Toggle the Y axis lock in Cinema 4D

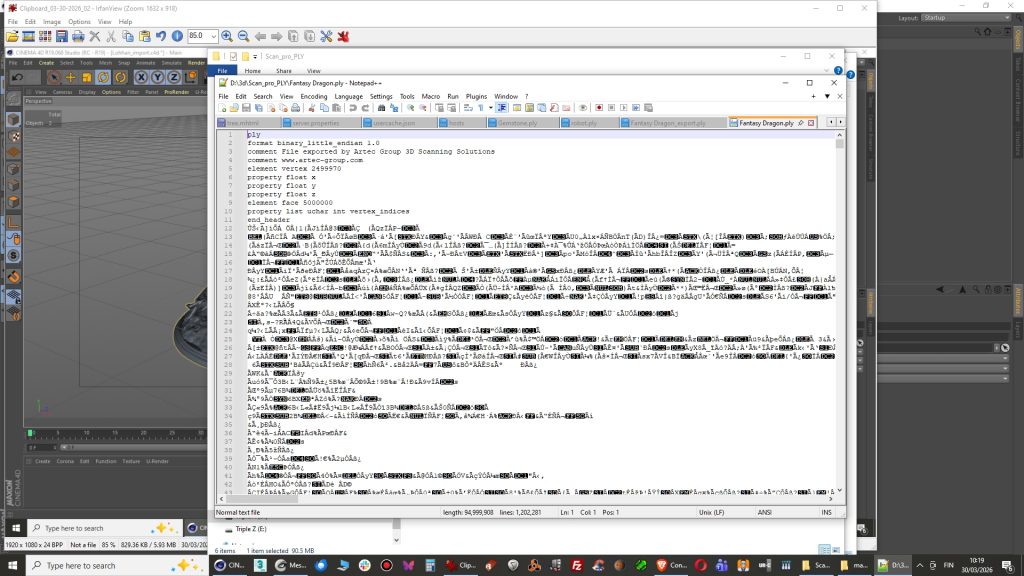pos(158,77)
